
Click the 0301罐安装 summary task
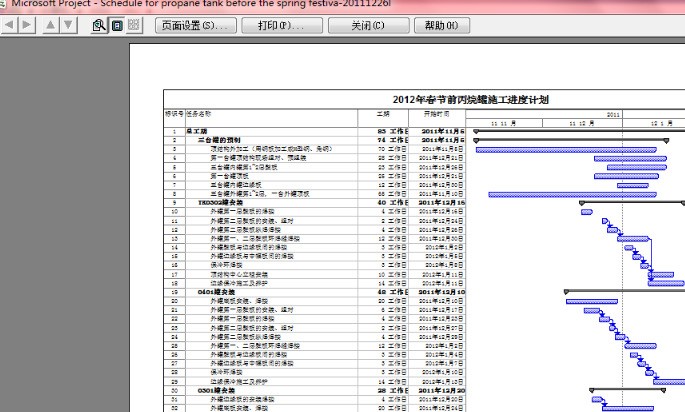click(216, 390)
